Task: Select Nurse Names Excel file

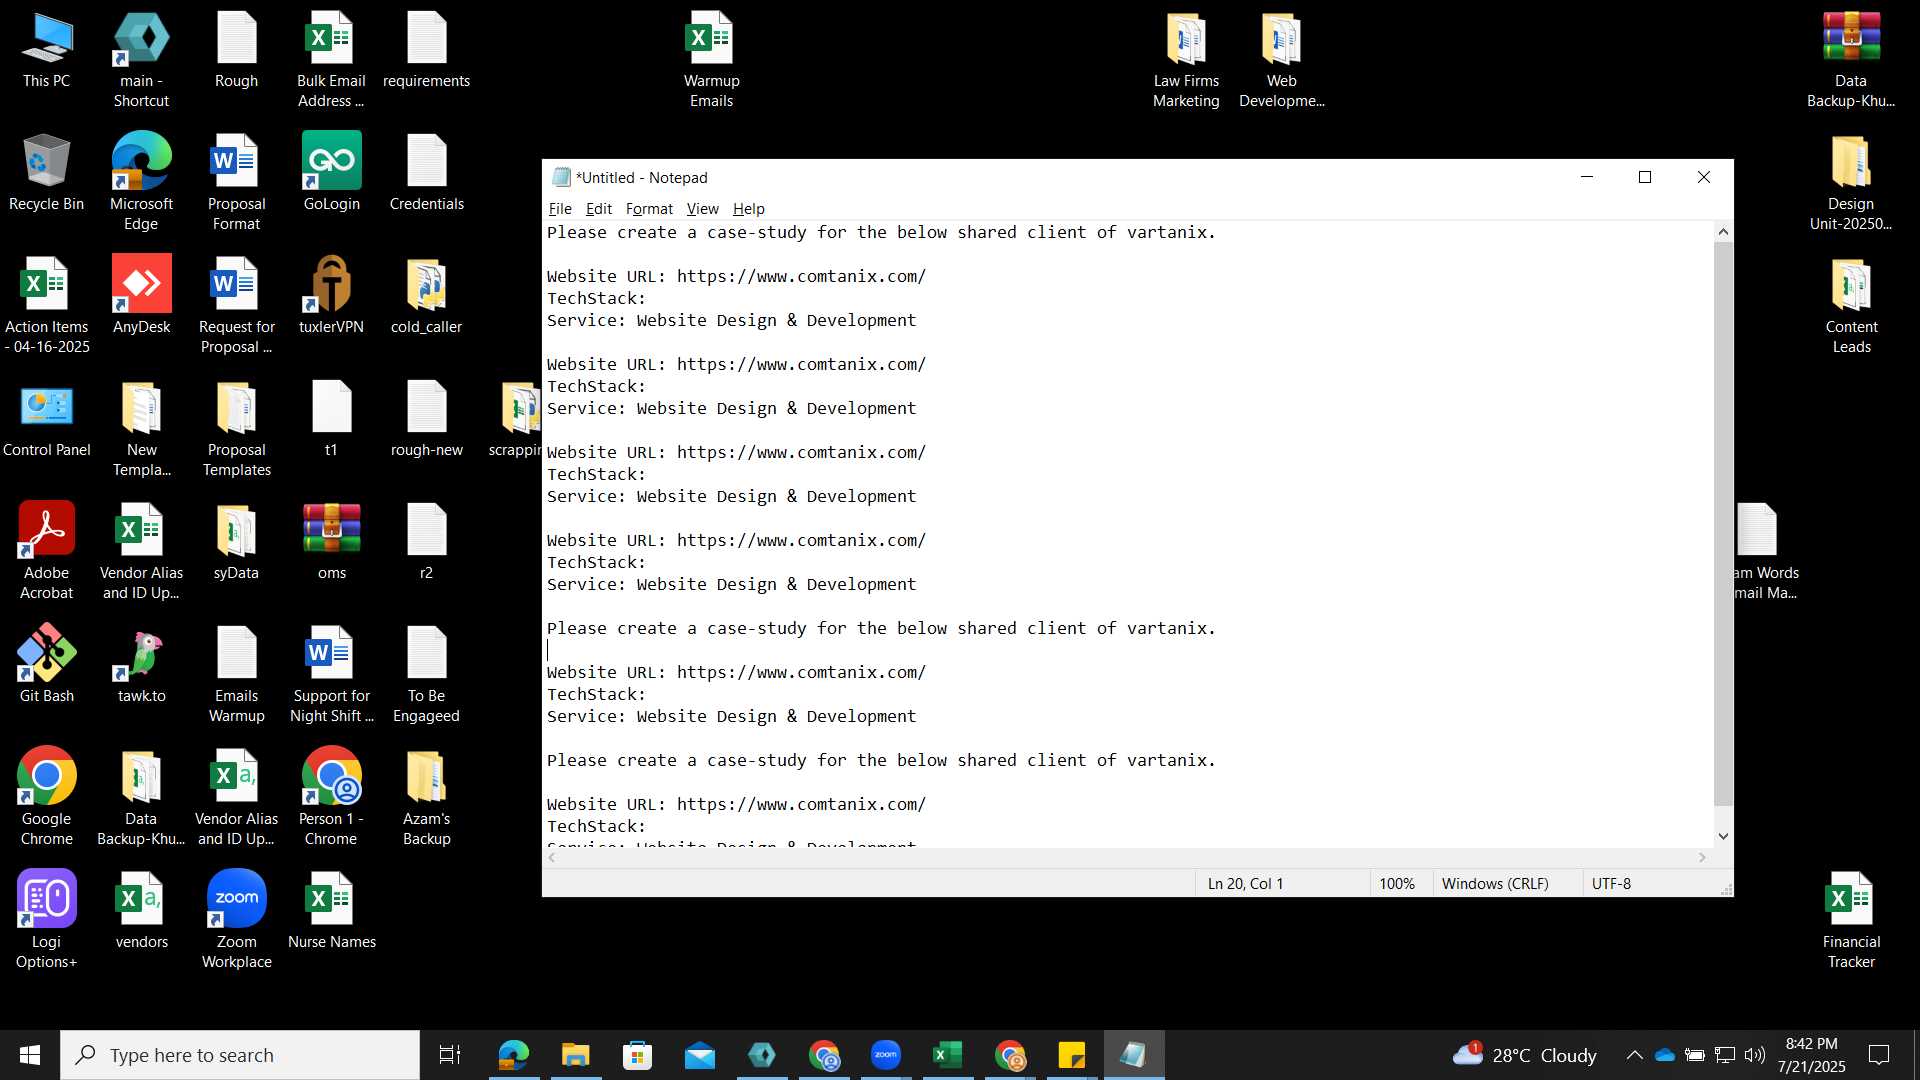Action: coord(331,911)
